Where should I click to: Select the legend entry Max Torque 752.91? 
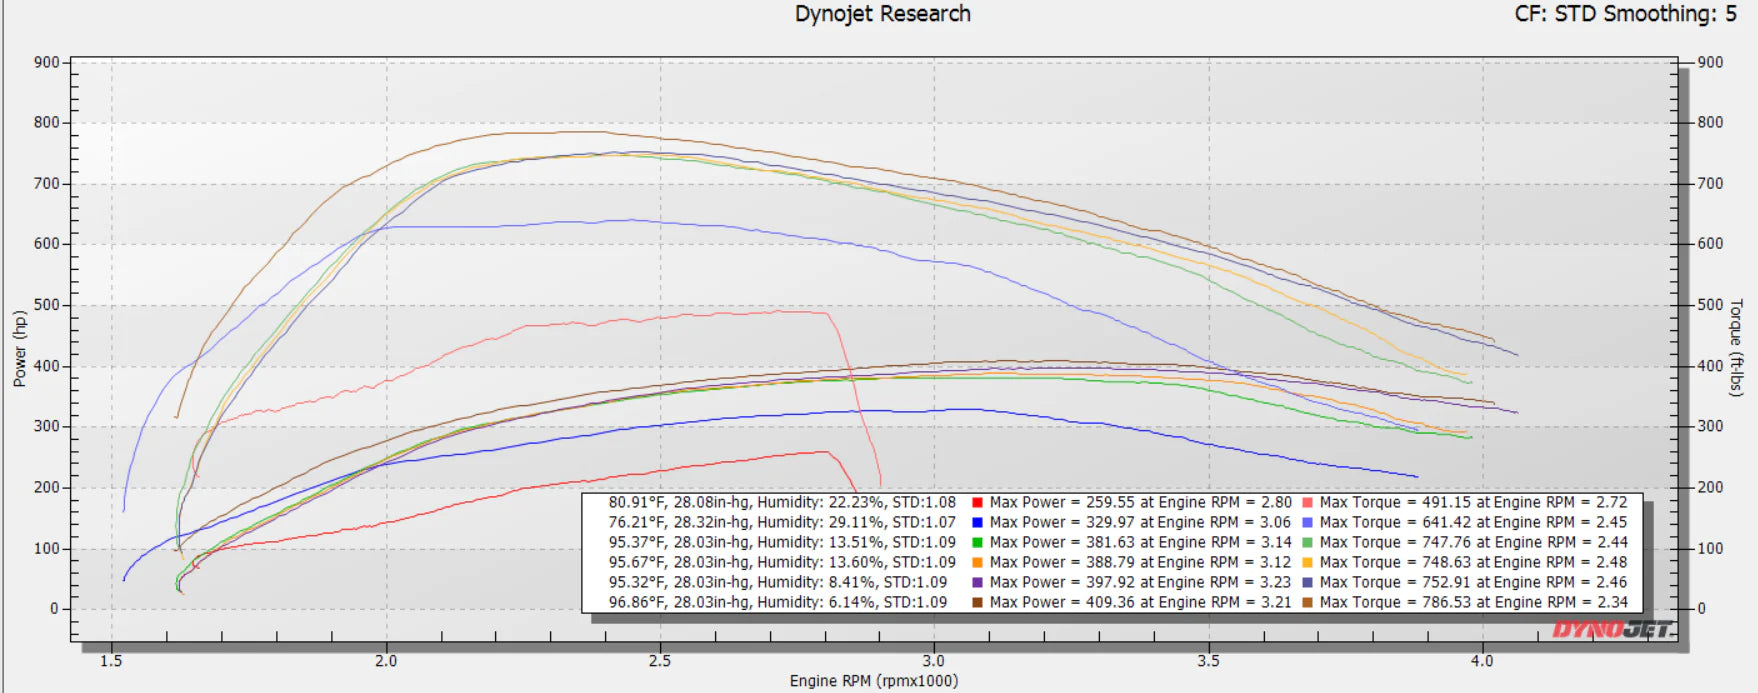tap(1473, 583)
